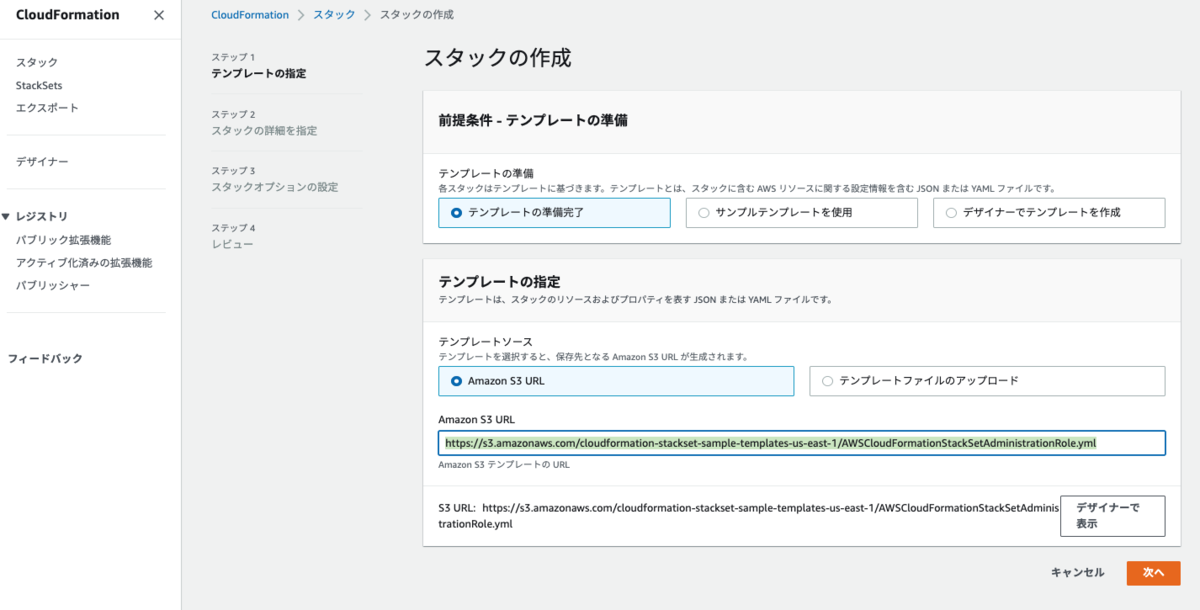Screen dimensions: 1200x610
Task: Select the Amazon S3 URL radio option
Action: point(616,381)
